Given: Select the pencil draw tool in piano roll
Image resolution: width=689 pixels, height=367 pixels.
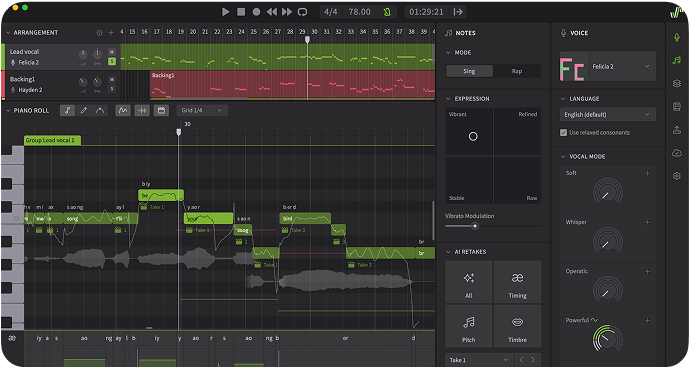Looking at the screenshot, I should pos(83,110).
